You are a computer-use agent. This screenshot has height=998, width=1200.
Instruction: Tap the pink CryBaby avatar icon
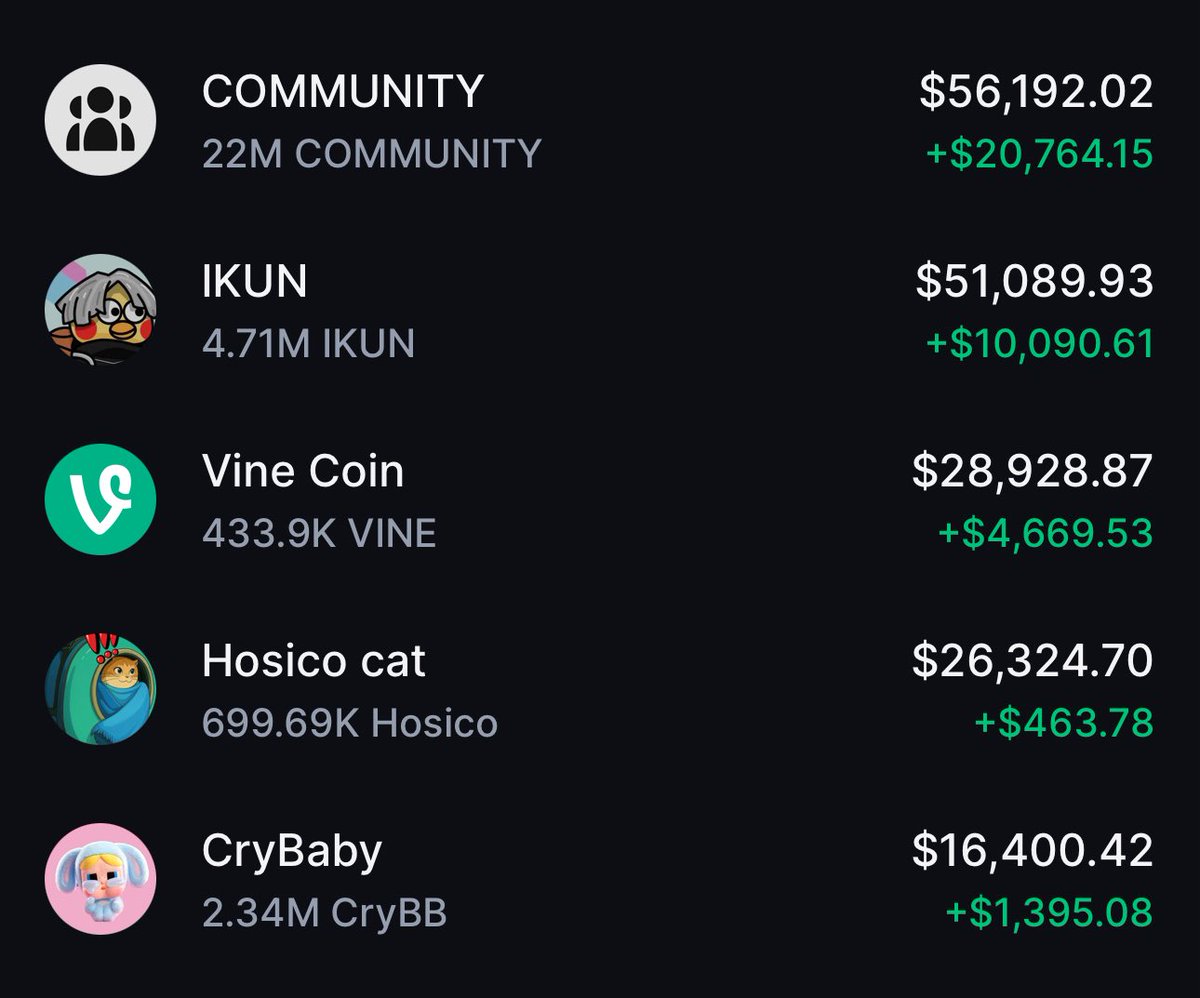click(100, 879)
